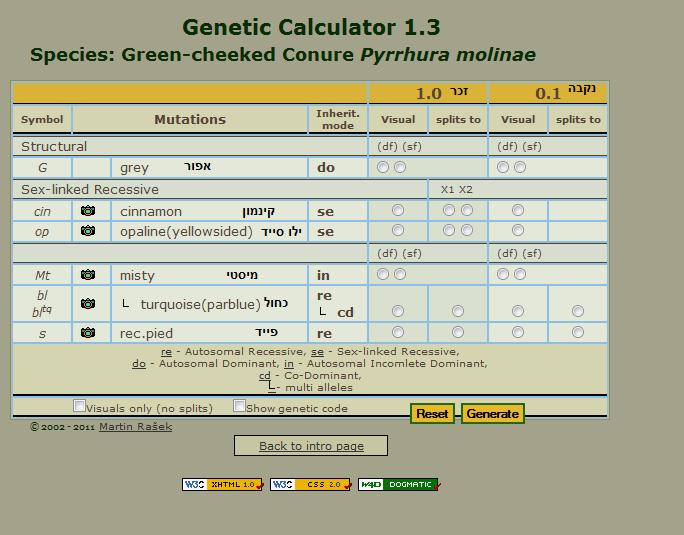The image size is (684, 535).
Task: Choose female single-factor radio for misty
Action: pos(520,275)
